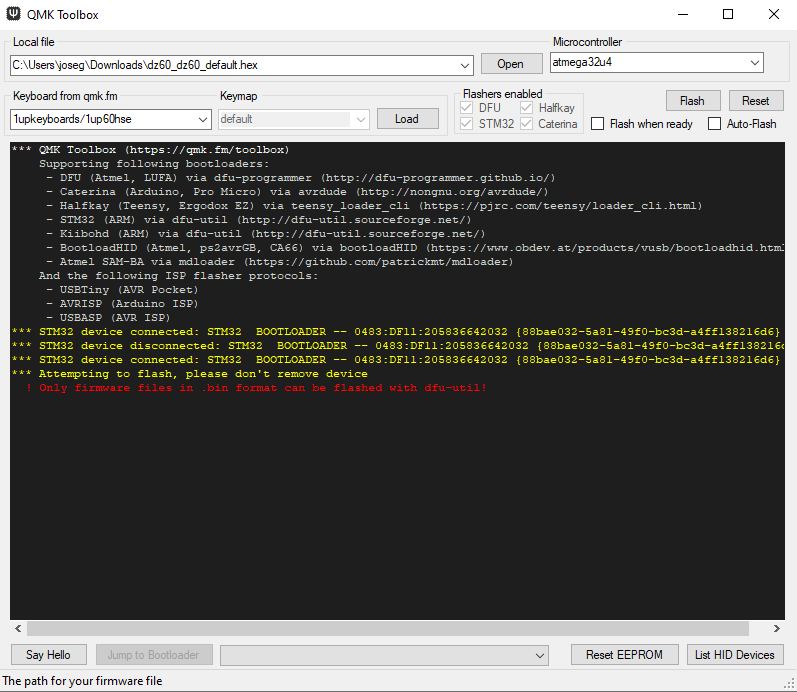Click the window resize grip icon

(x=789, y=683)
